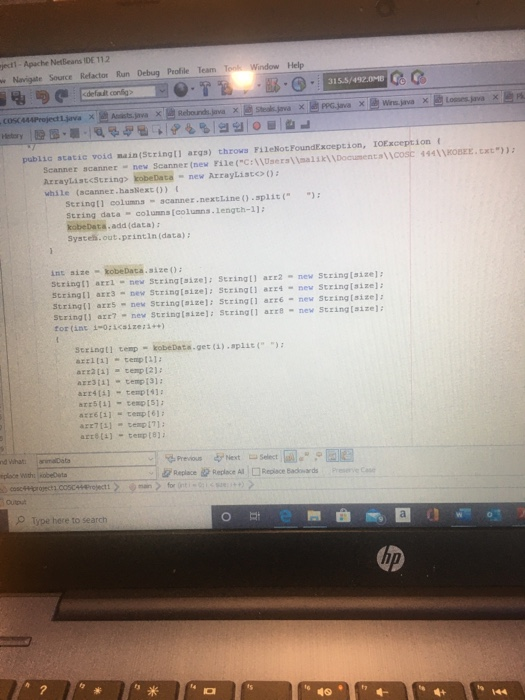This screenshot has height=700, width=525.
Task: Click the Windows search box
Action: coord(109,520)
